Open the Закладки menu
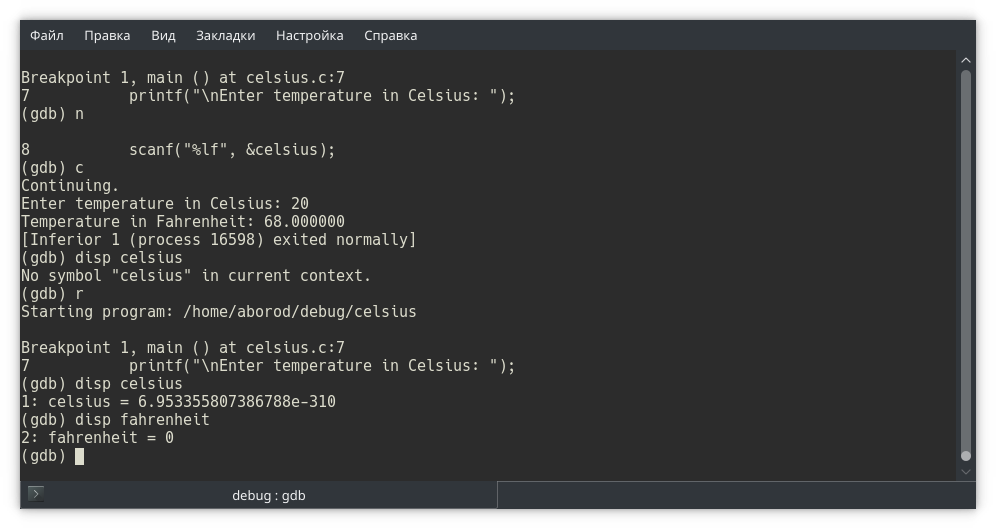The width and height of the screenshot is (996, 529). pos(225,35)
